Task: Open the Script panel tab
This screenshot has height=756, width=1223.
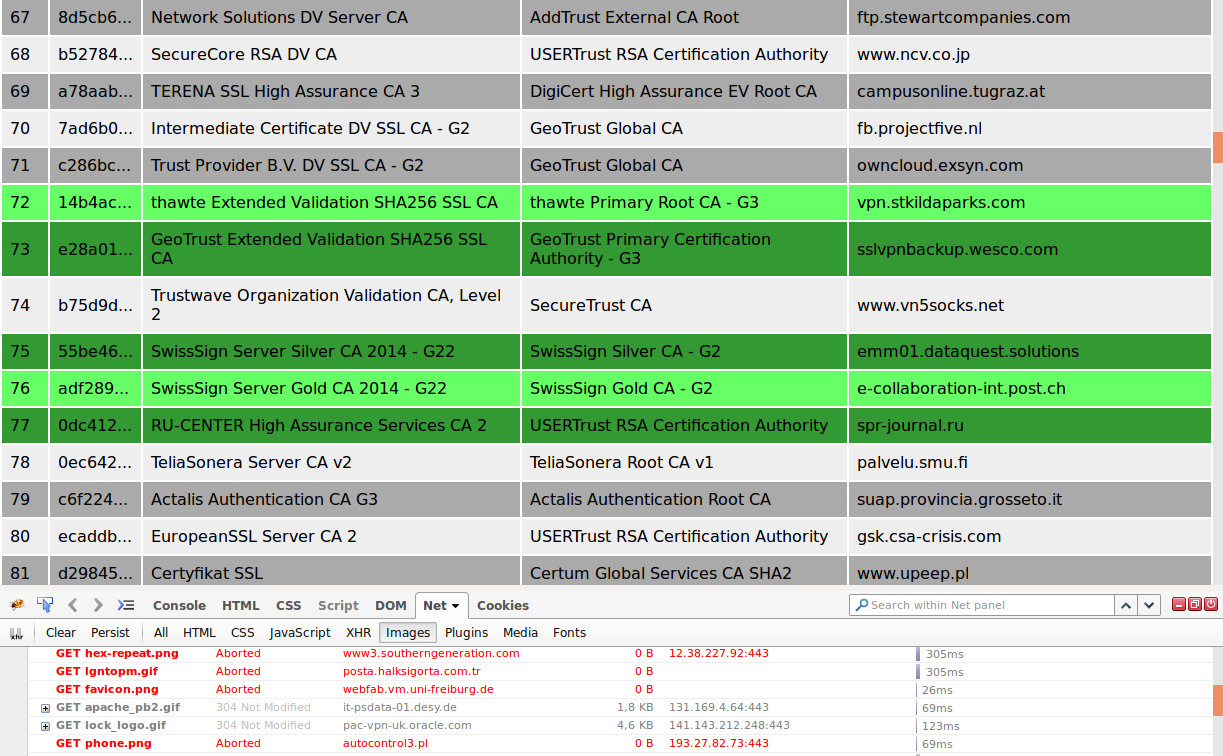Action: click(x=338, y=605)
